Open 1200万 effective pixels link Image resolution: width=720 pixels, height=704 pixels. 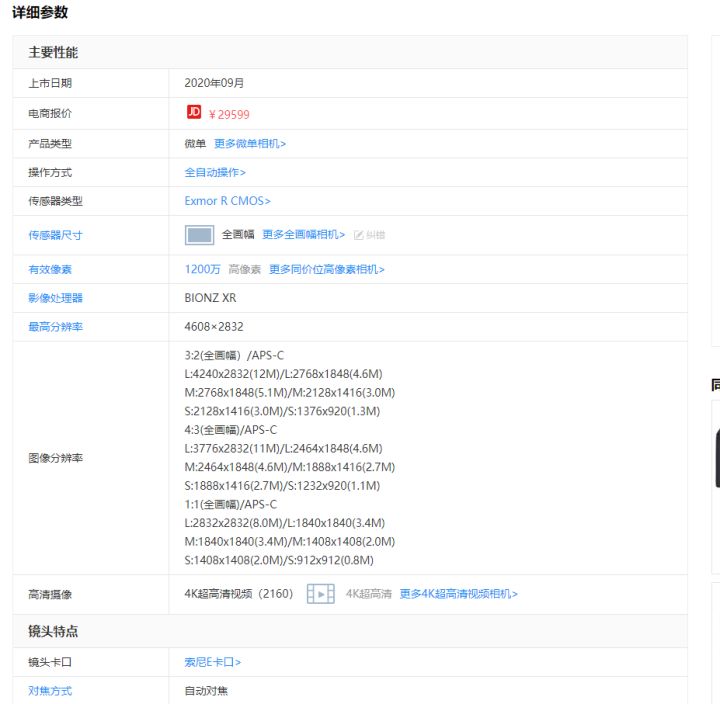coord(202,269)
